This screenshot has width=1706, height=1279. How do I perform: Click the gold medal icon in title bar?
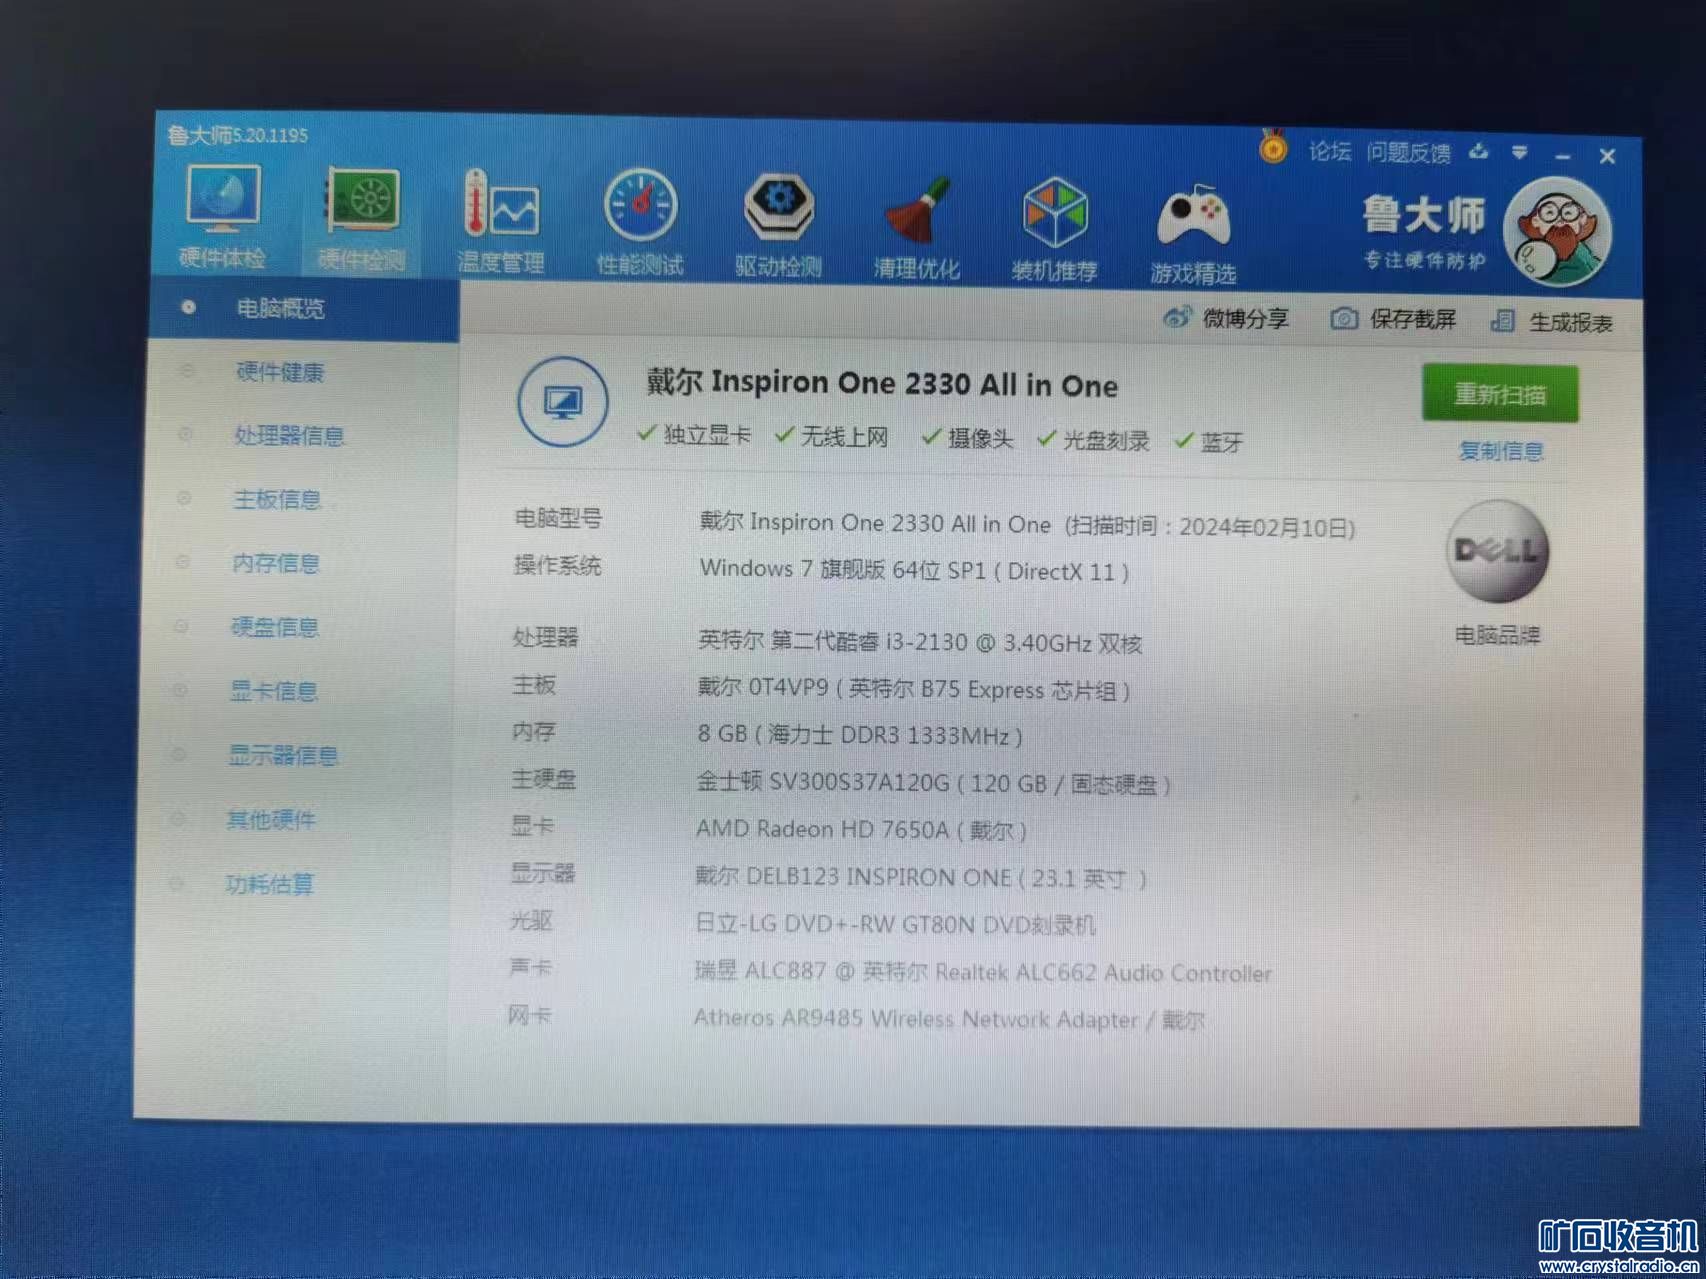point(1273,147)
